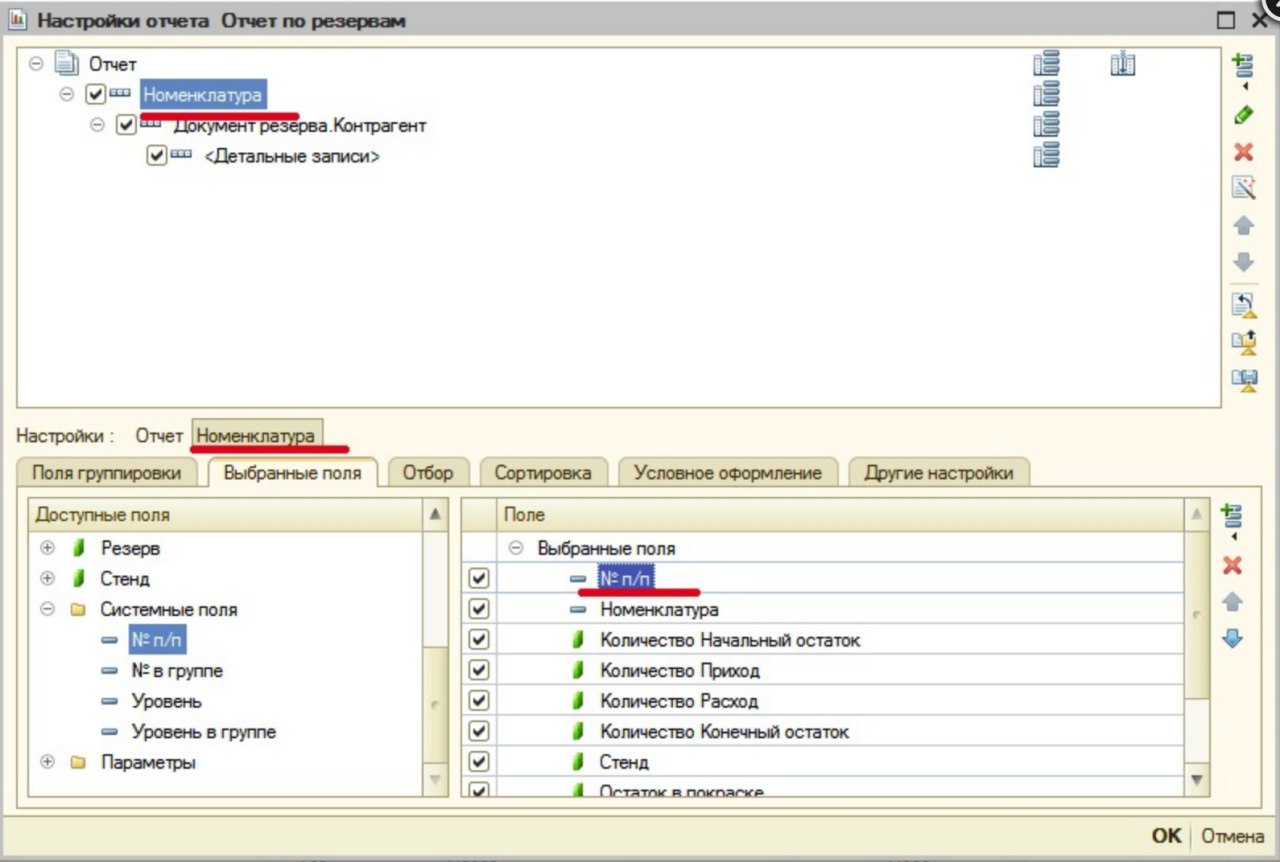Toggle the Стенд selected field checkbox
This screenshot has height=862, width=1280.
pyautogui.click(x=479, y=762)
